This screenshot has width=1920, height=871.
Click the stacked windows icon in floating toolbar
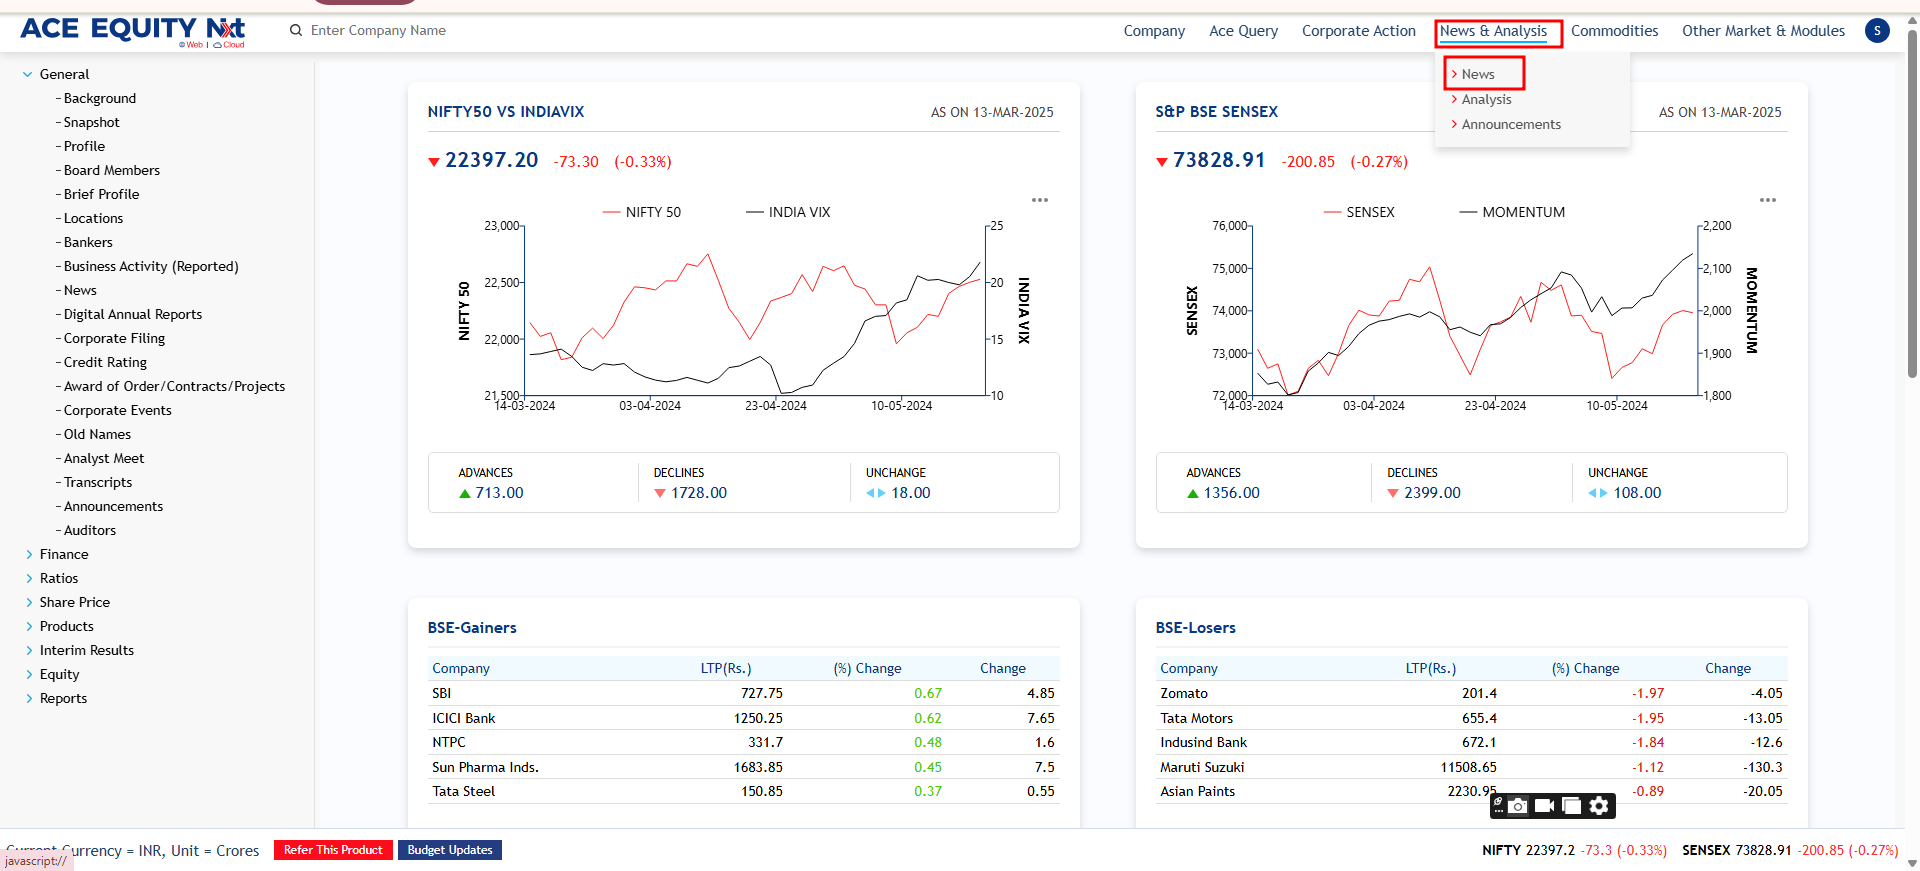point(1571,806)
